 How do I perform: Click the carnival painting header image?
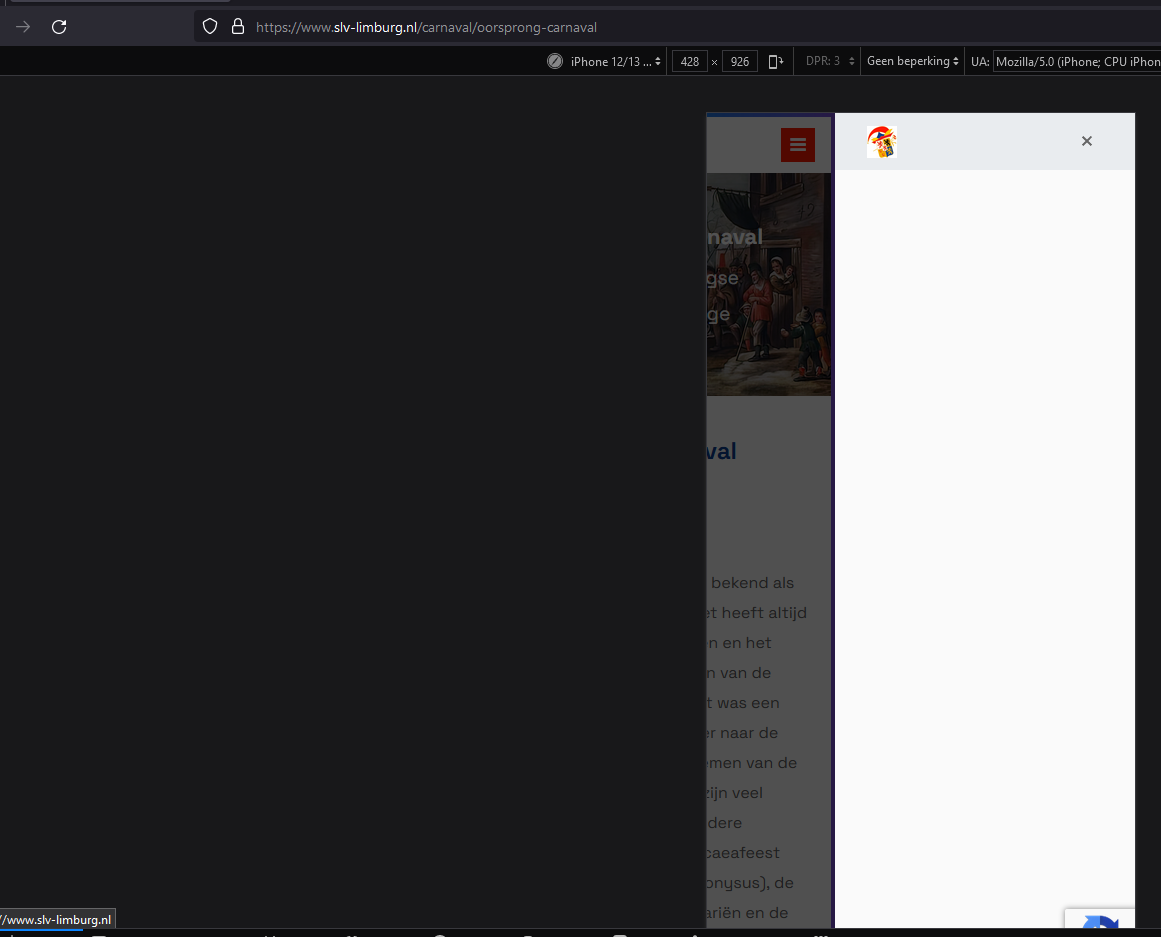pyautogui.click(x=769, y=284)
